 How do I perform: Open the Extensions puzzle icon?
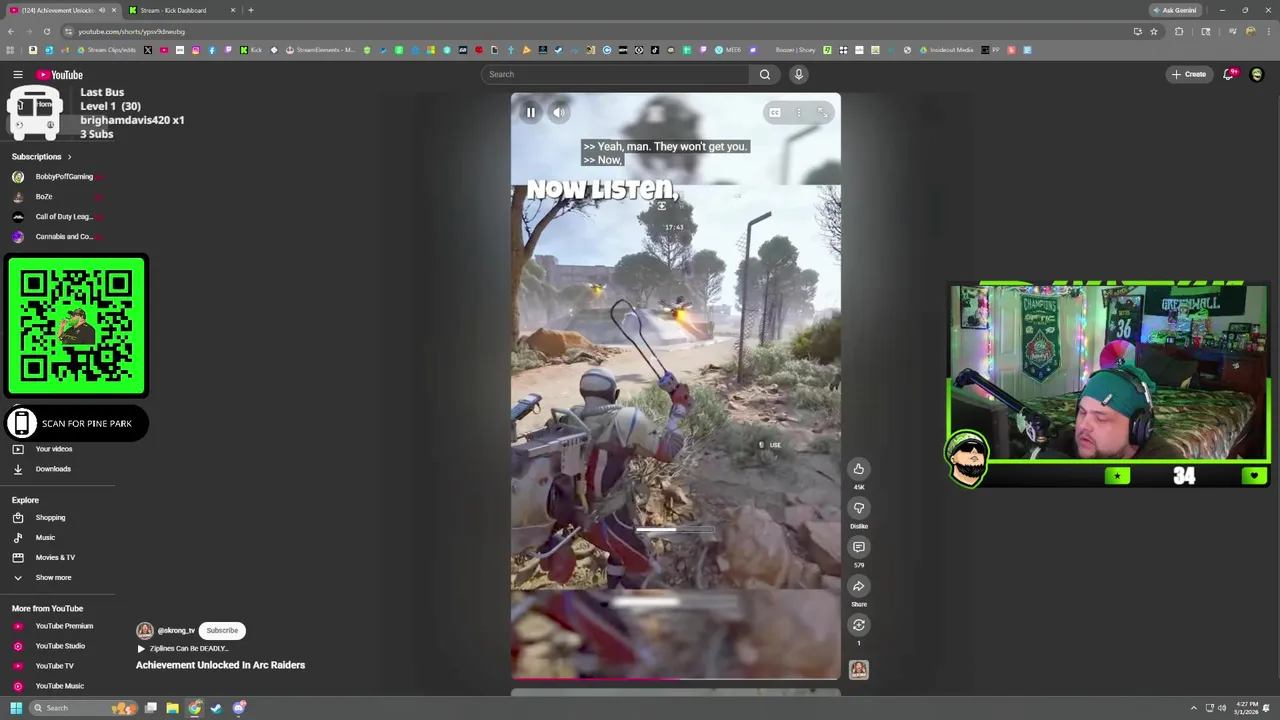point(1179,32)
